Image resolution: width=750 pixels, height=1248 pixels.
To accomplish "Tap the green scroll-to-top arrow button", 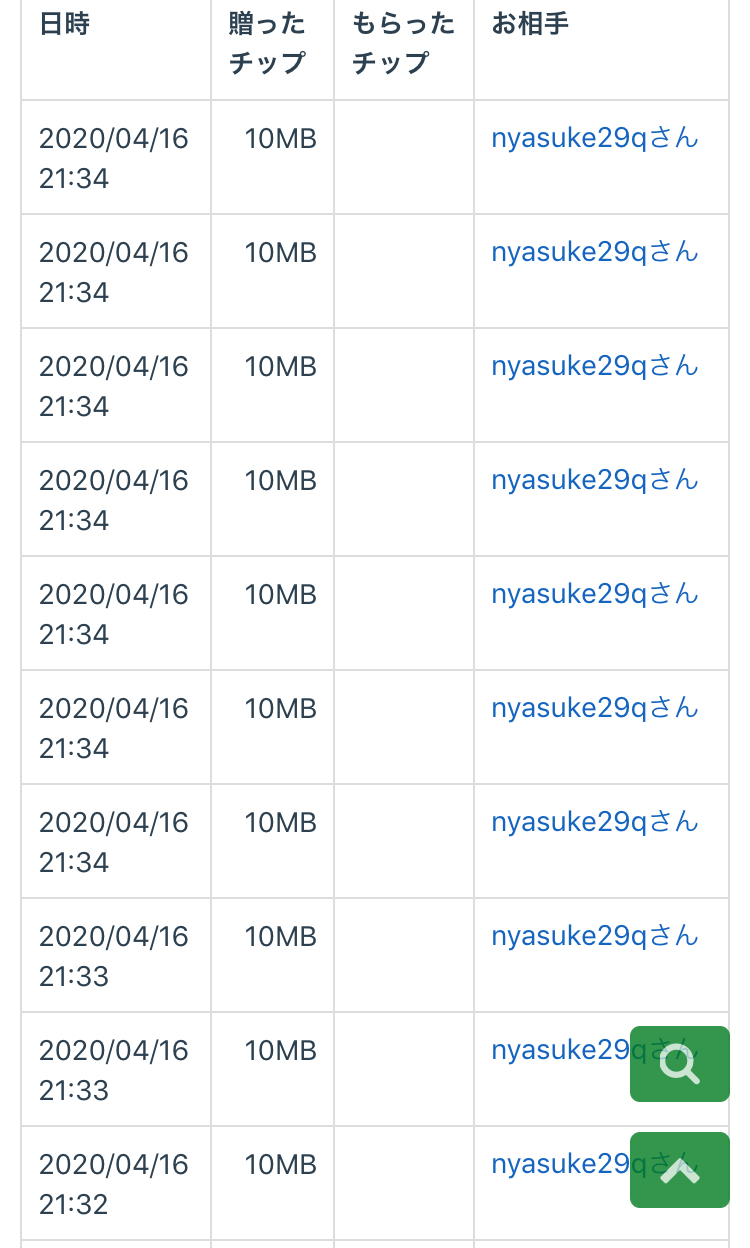I will [x=680, y=1170].
